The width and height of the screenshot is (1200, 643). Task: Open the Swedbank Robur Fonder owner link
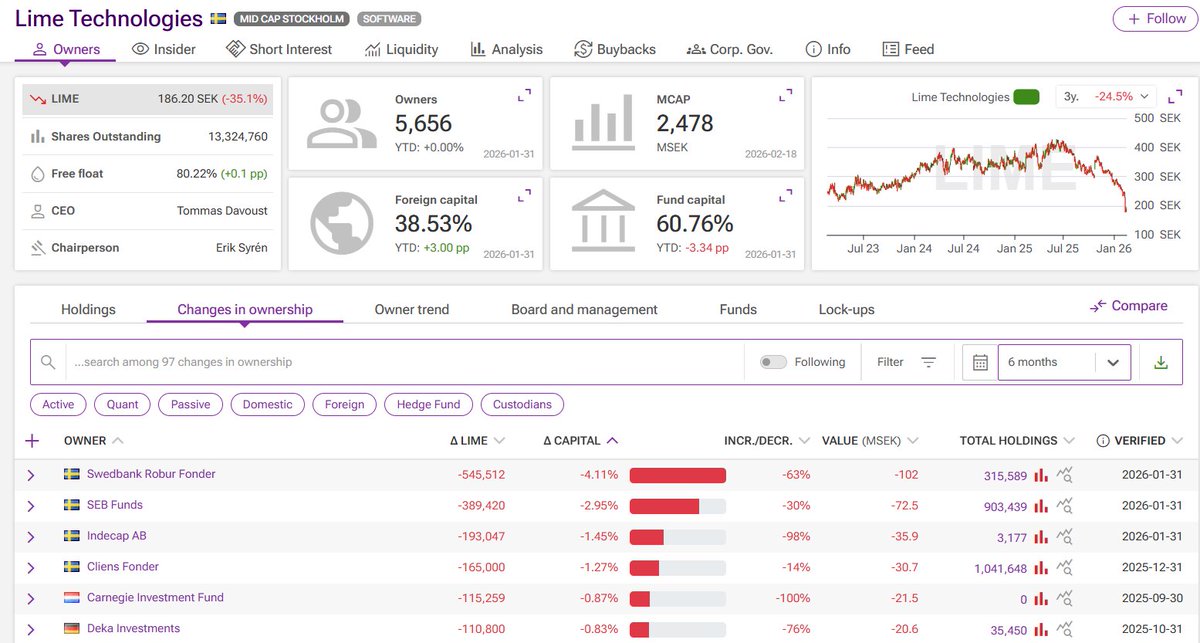151,474
